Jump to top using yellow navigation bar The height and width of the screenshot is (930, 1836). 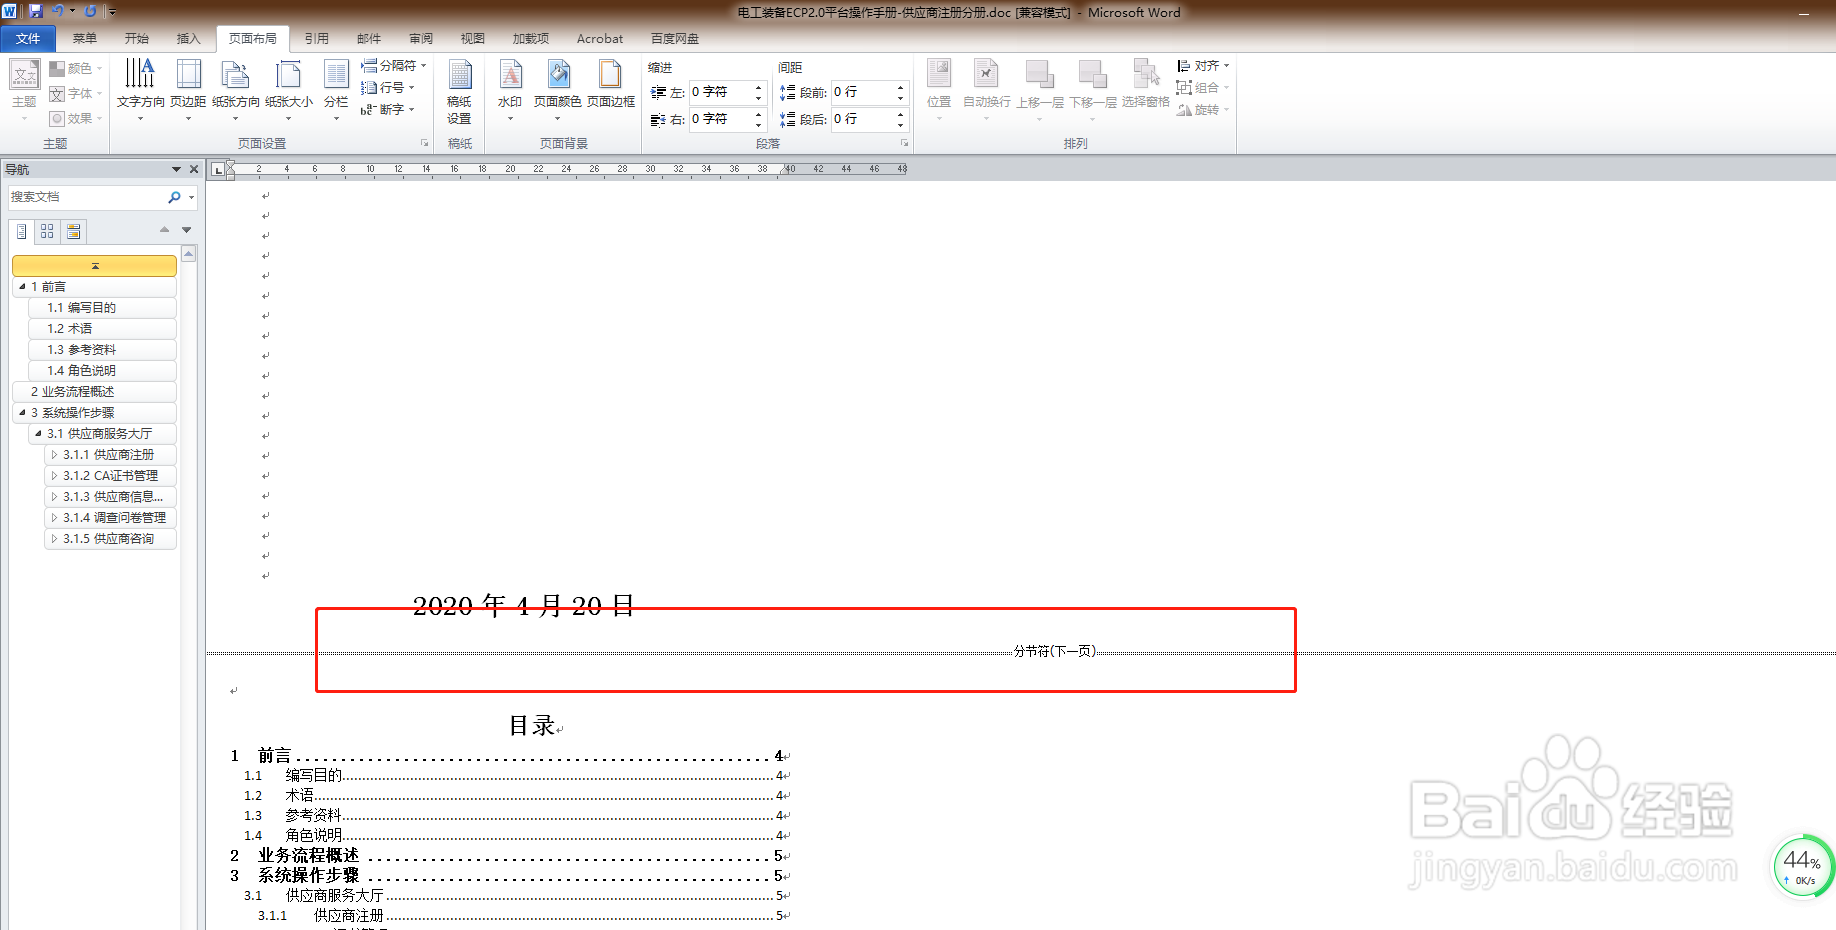point(95,266)
